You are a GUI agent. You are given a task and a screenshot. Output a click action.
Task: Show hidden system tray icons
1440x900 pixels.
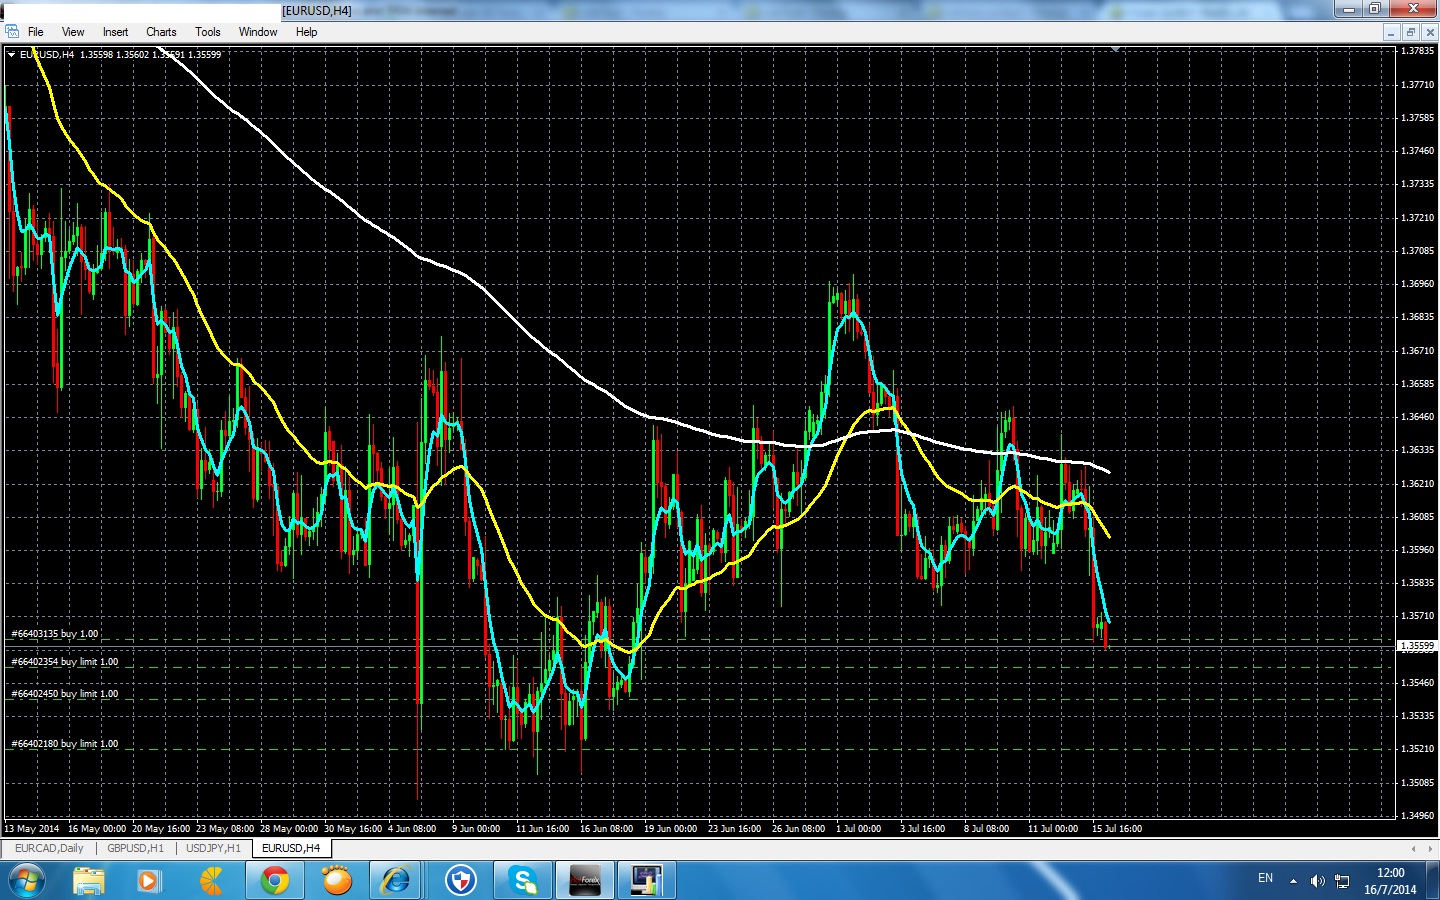[1293, 881]
